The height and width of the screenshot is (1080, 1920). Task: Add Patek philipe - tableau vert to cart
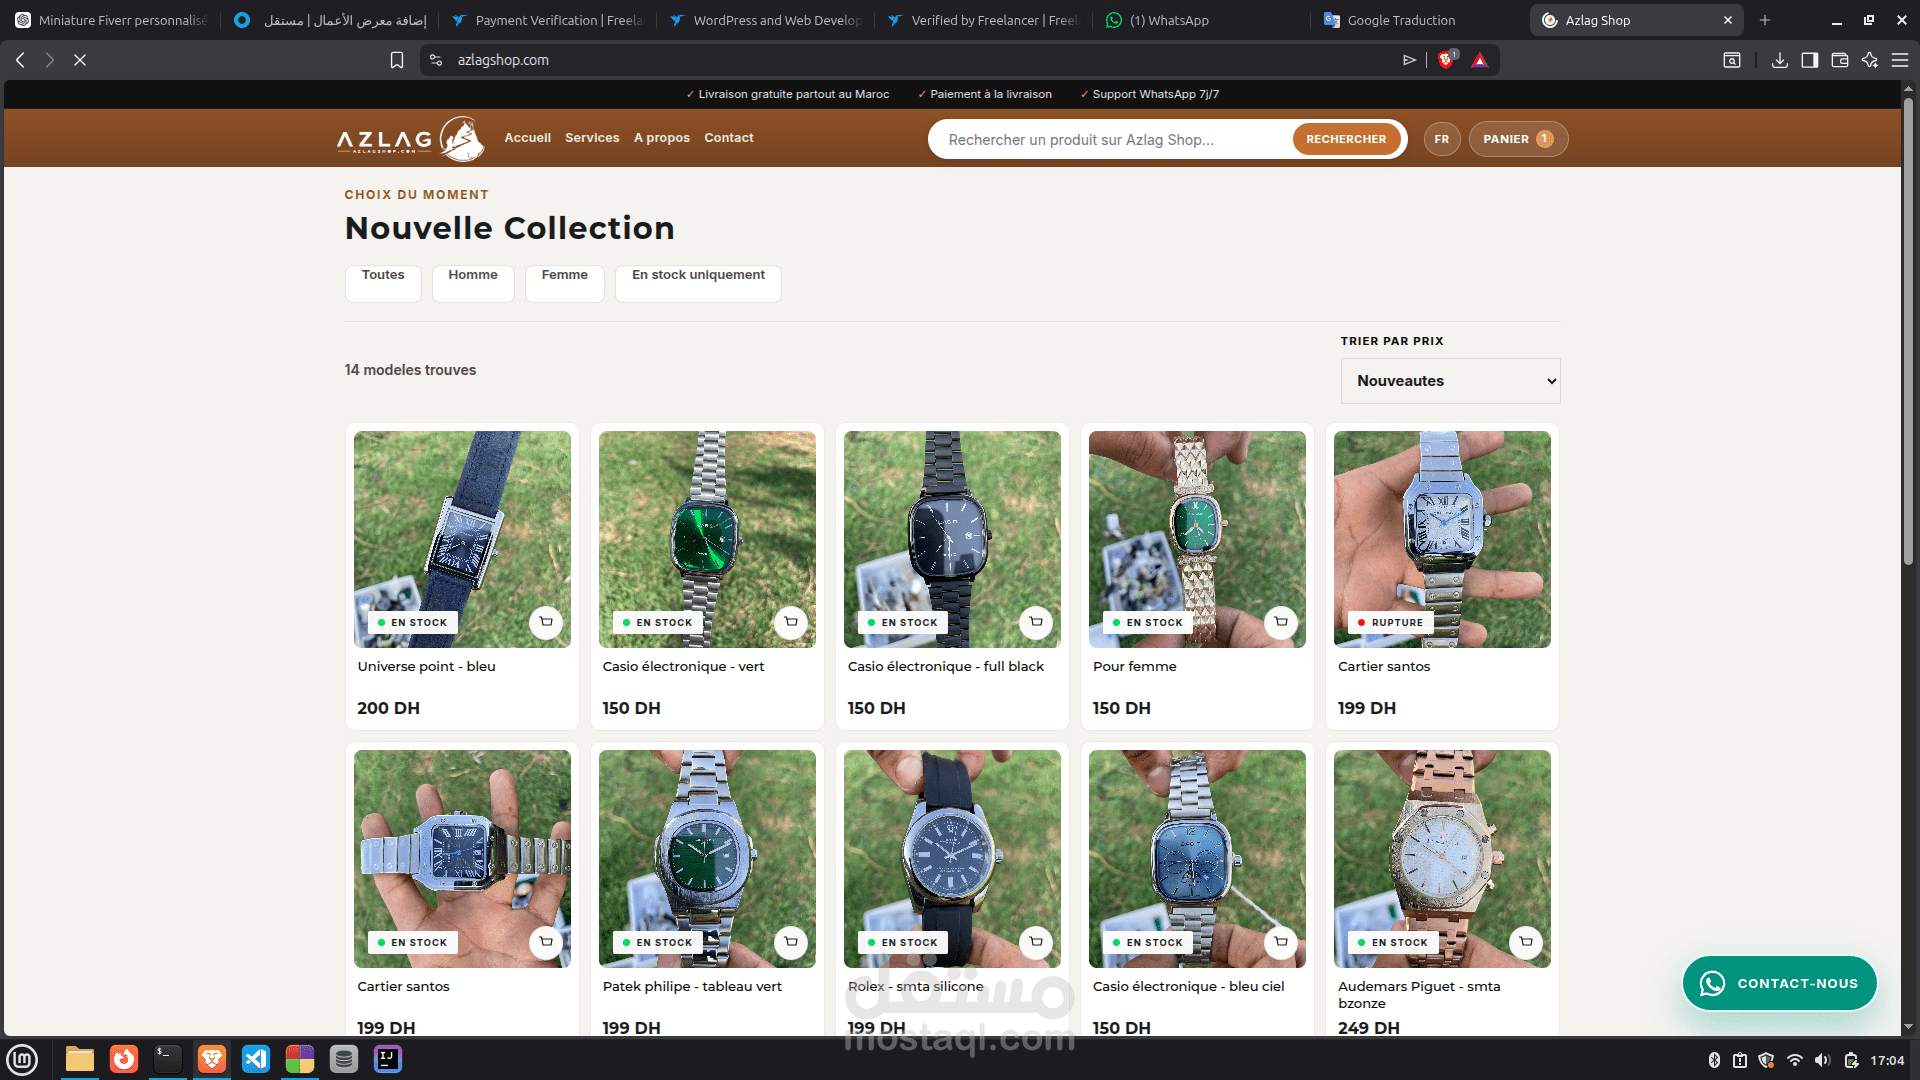coord(791,942)
